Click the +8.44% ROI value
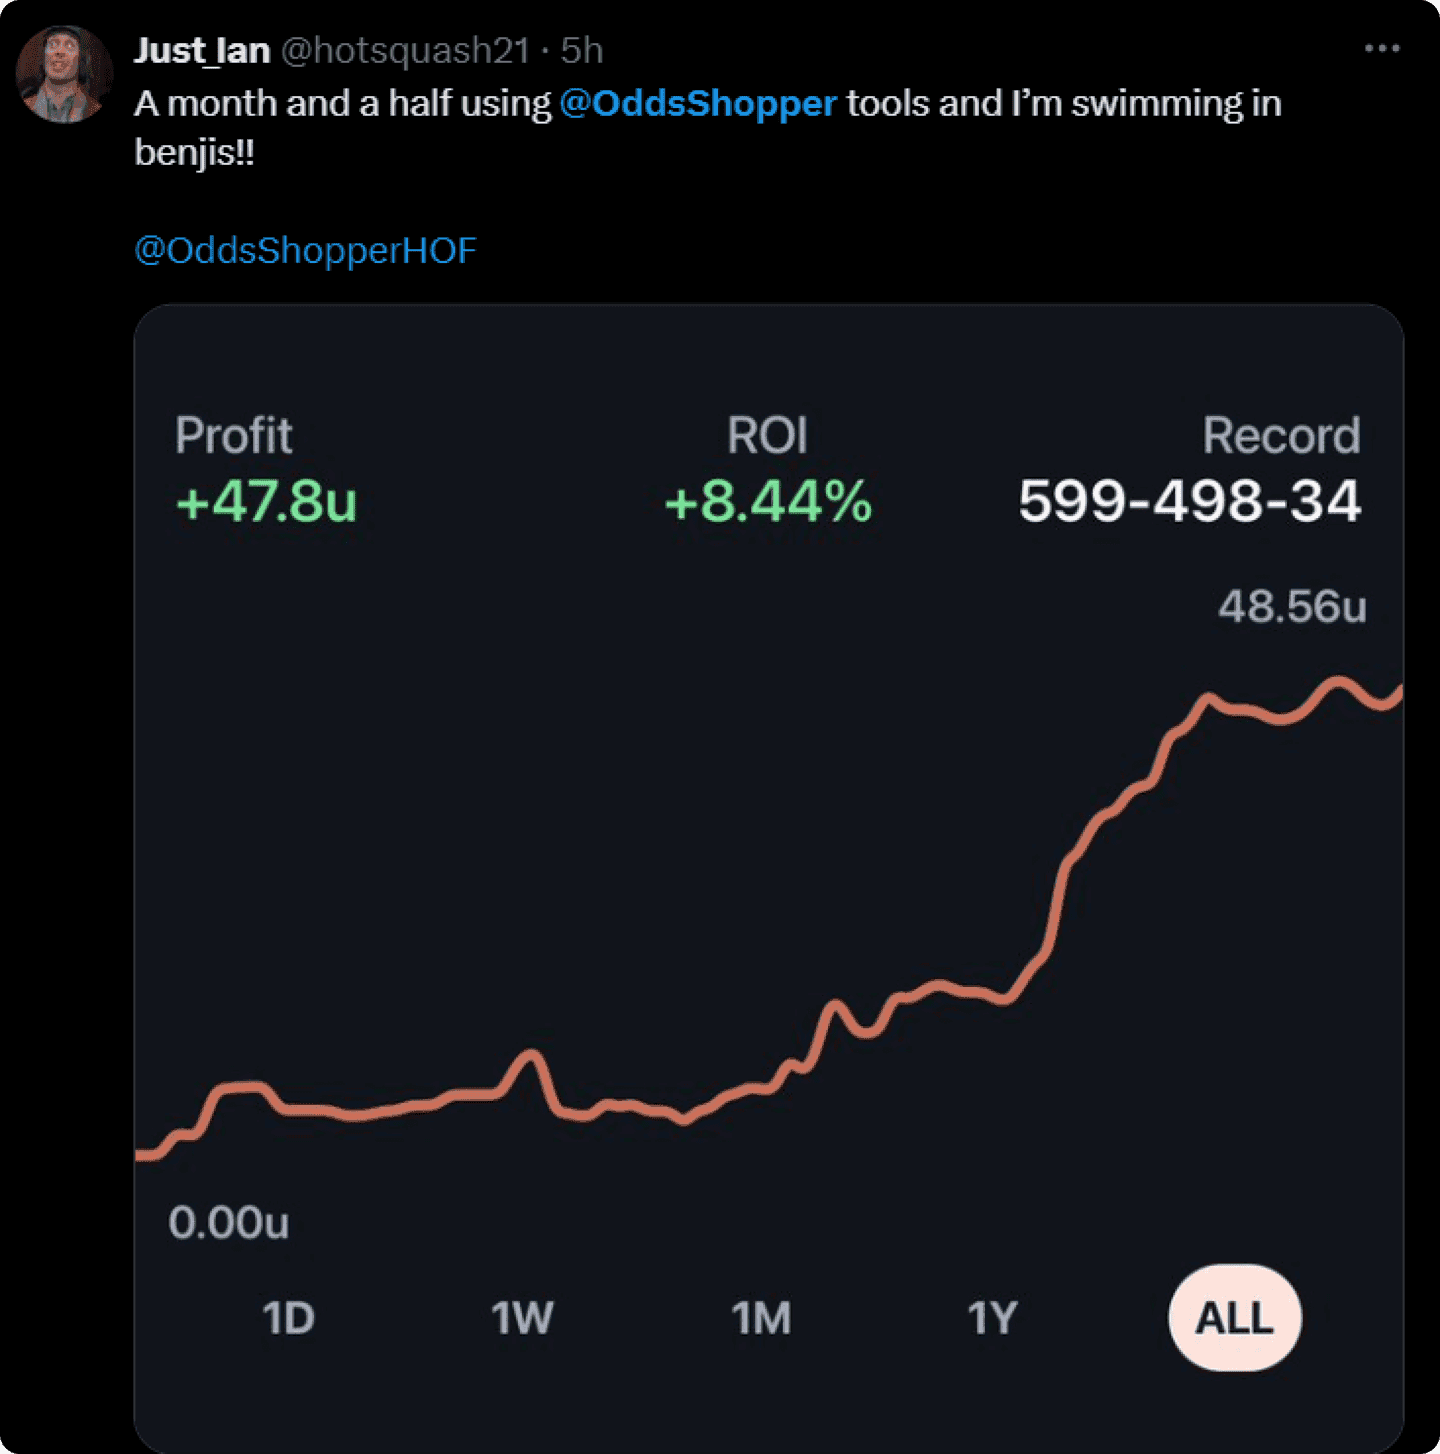The width and height of the screenshot is (1440, 1454). pyautogui.click(x=768, y=501)
